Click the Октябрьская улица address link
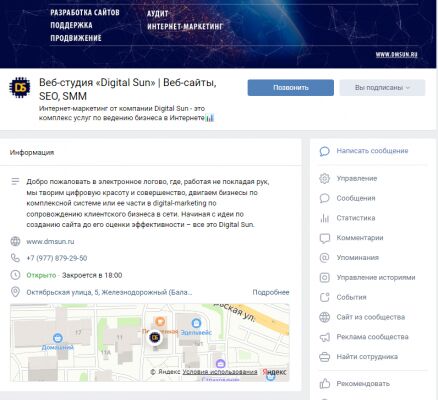Screen dimensions: 438x400 (x=109, y=292)
